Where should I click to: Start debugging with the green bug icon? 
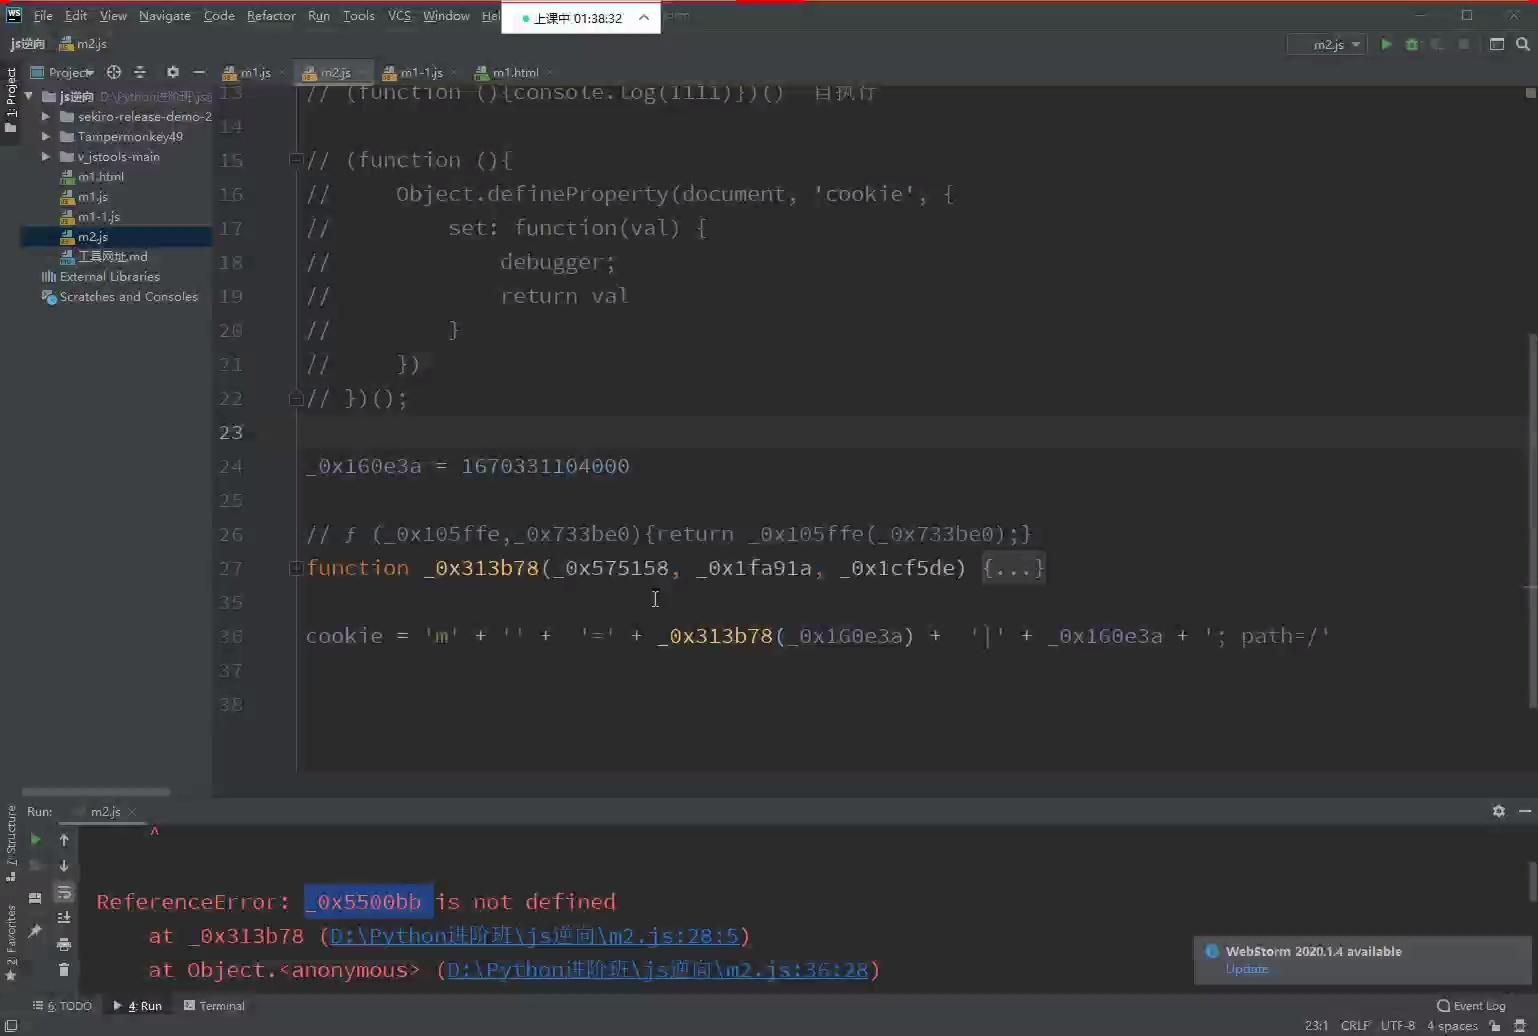pos(1412,44)
